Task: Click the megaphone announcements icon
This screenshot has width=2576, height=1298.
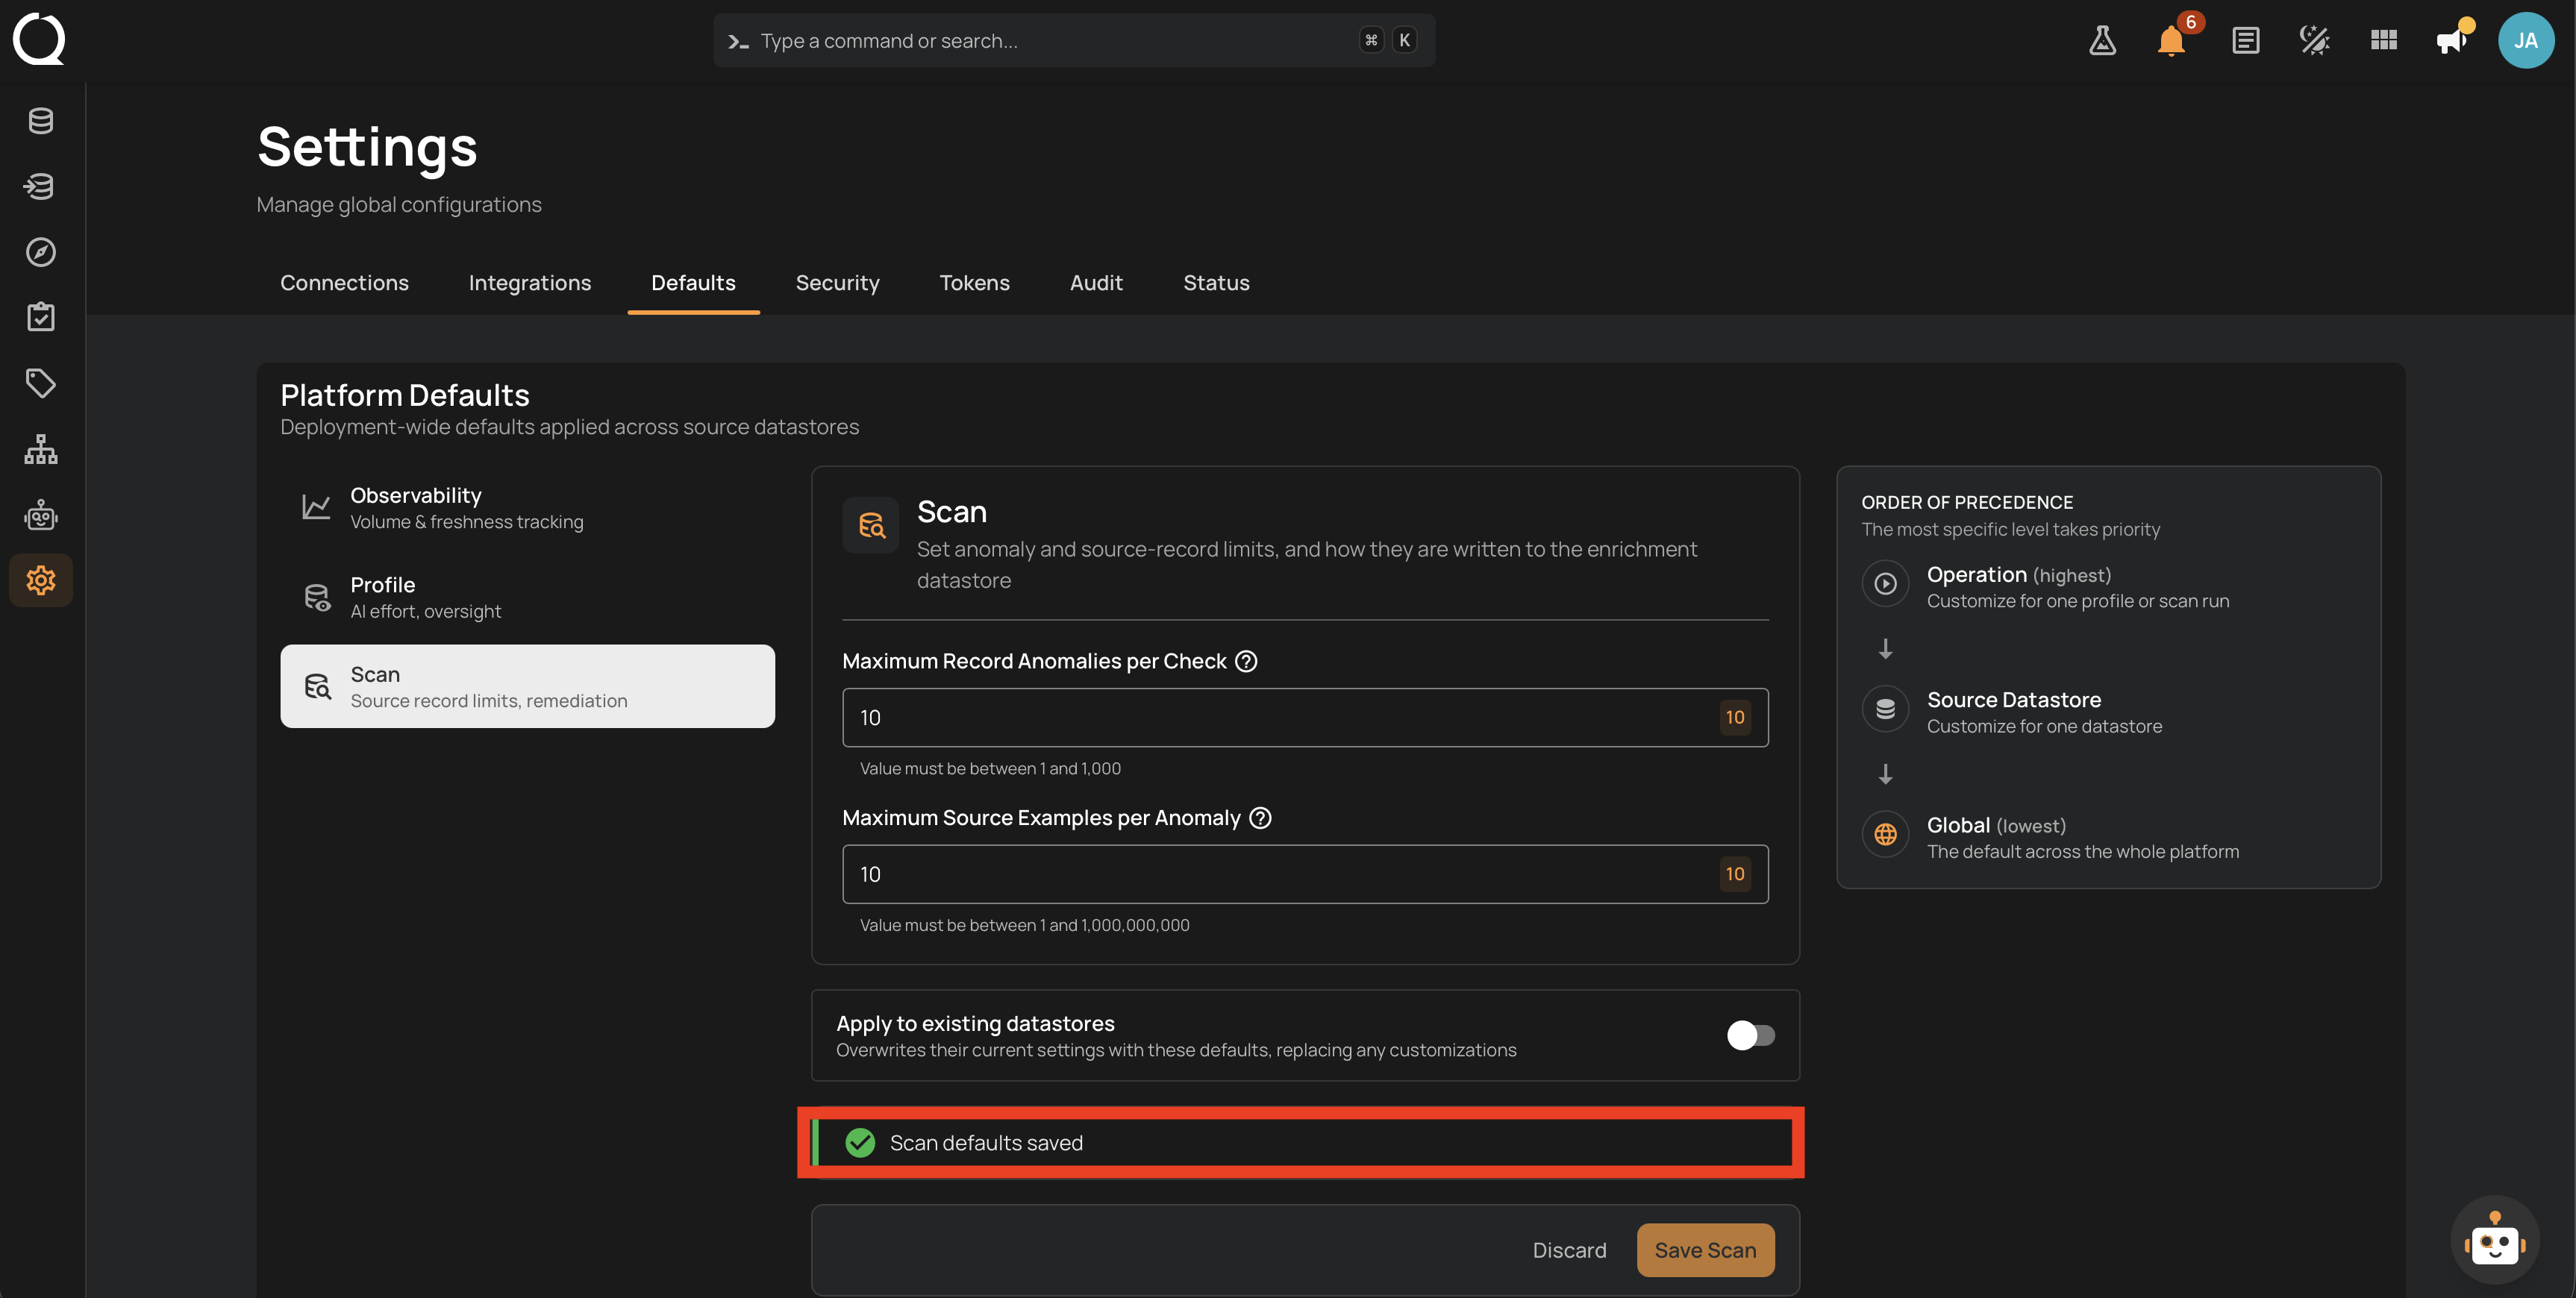Action: click(x=2451, y=40)
